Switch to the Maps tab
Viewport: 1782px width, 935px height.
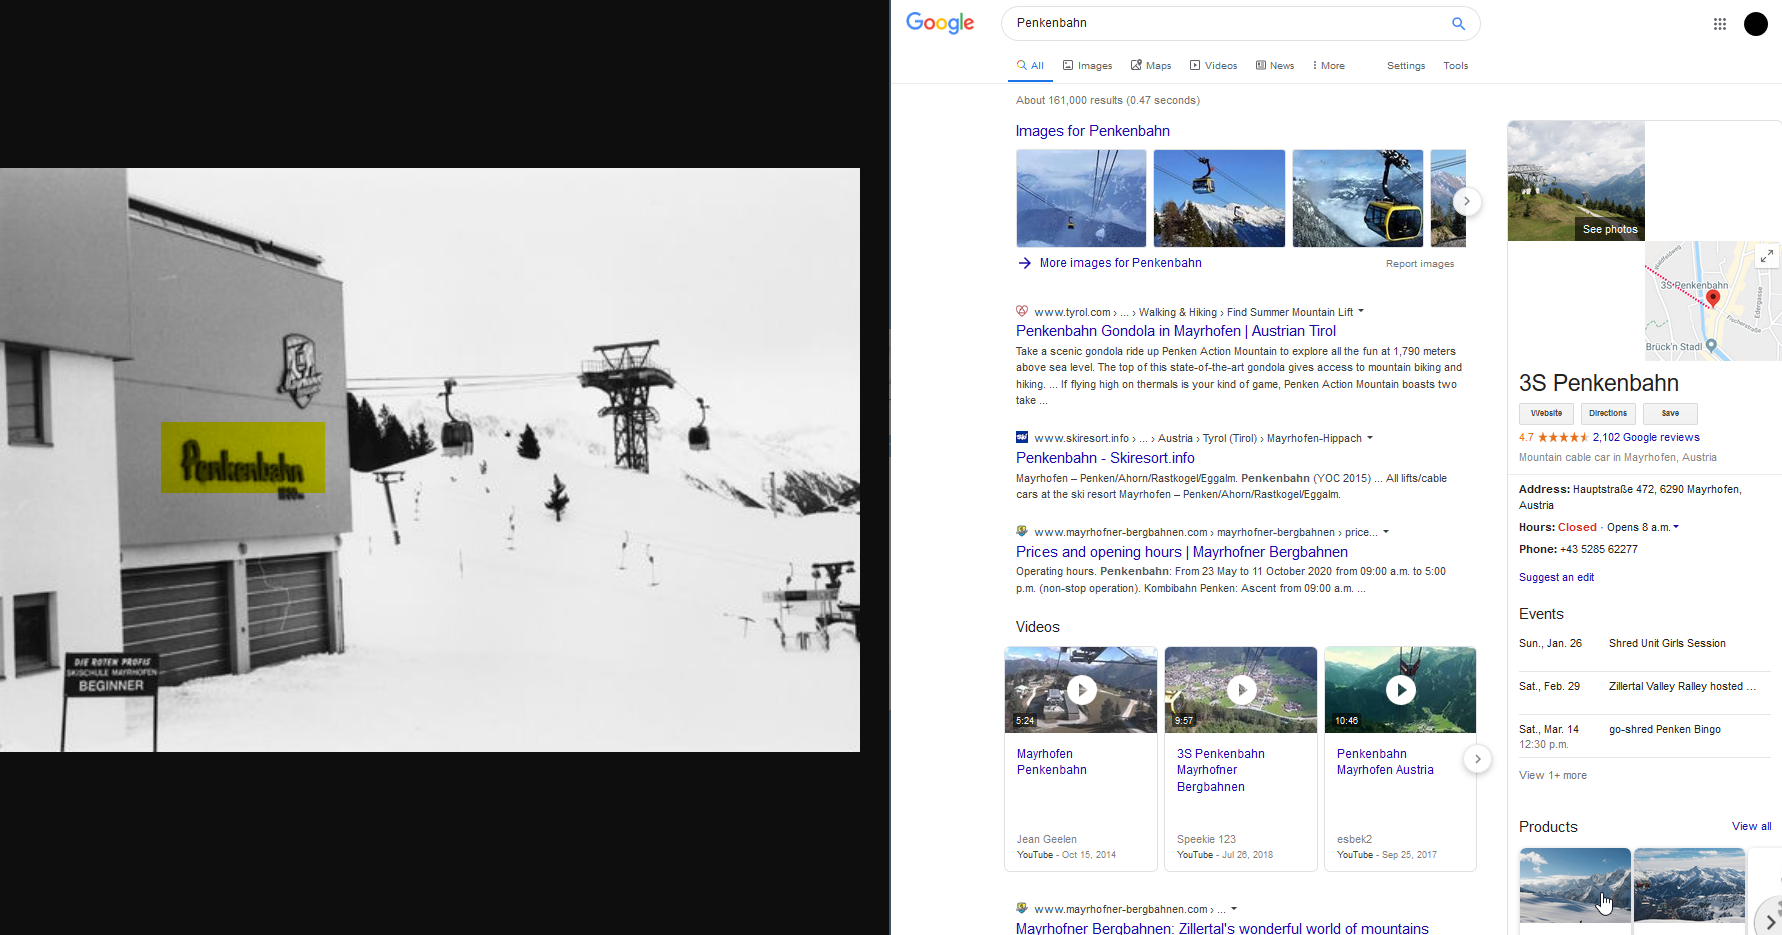[1151, 66]
